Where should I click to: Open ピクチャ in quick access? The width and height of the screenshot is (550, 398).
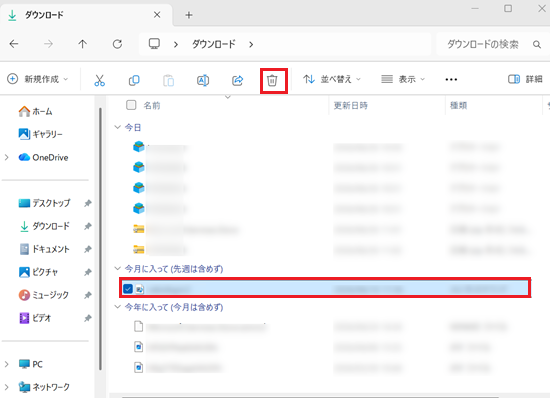38,272
